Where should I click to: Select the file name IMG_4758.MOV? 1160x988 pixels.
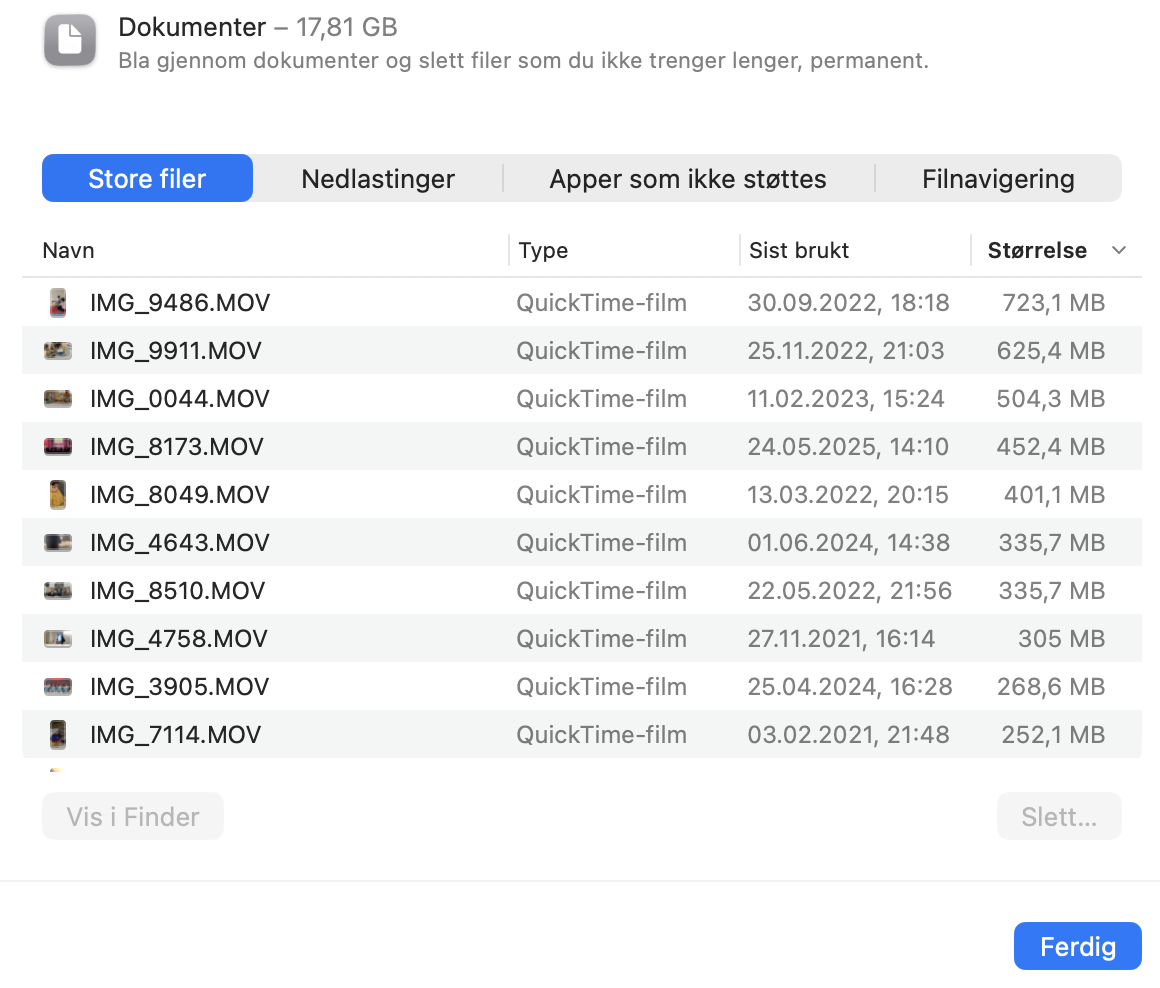[178, 639]
